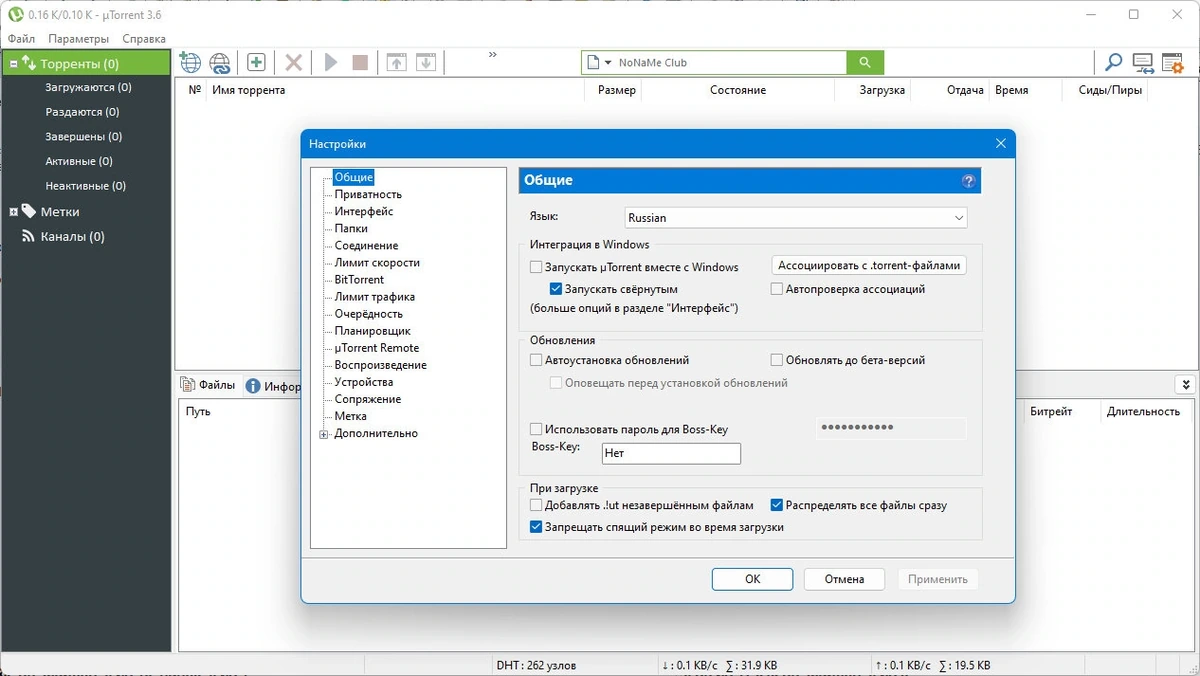Click the Применить button
Screen dimensions: 1200x676
coord(938,579)
